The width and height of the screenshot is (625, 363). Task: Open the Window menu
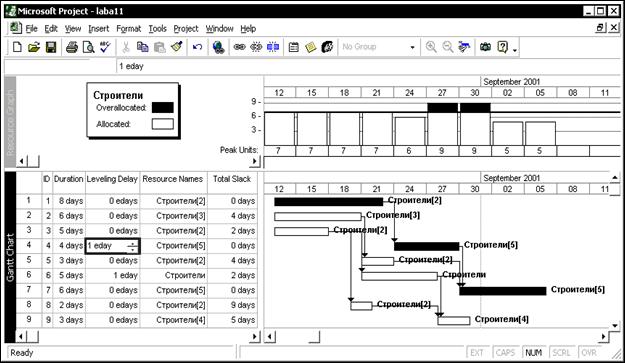click(x=220, y=29)
